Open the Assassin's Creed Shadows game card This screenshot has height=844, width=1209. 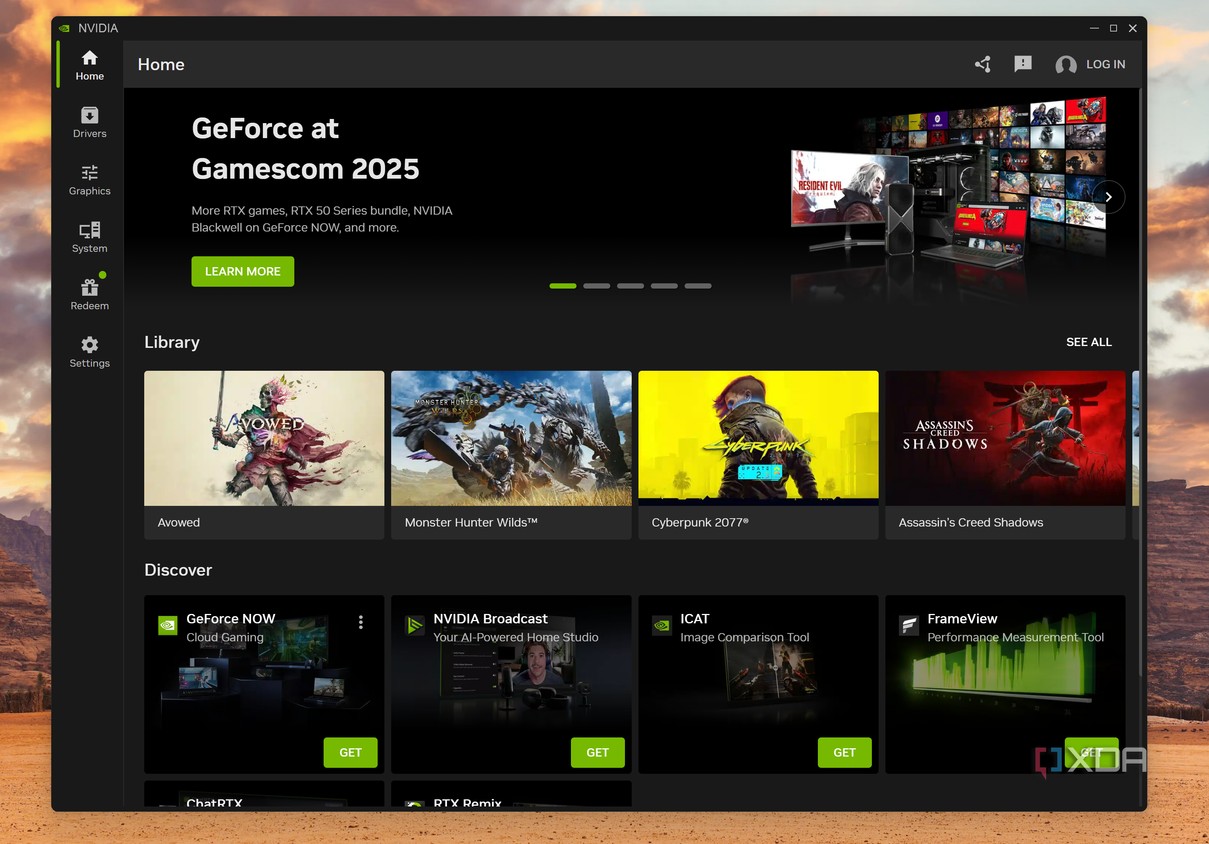1004,437
